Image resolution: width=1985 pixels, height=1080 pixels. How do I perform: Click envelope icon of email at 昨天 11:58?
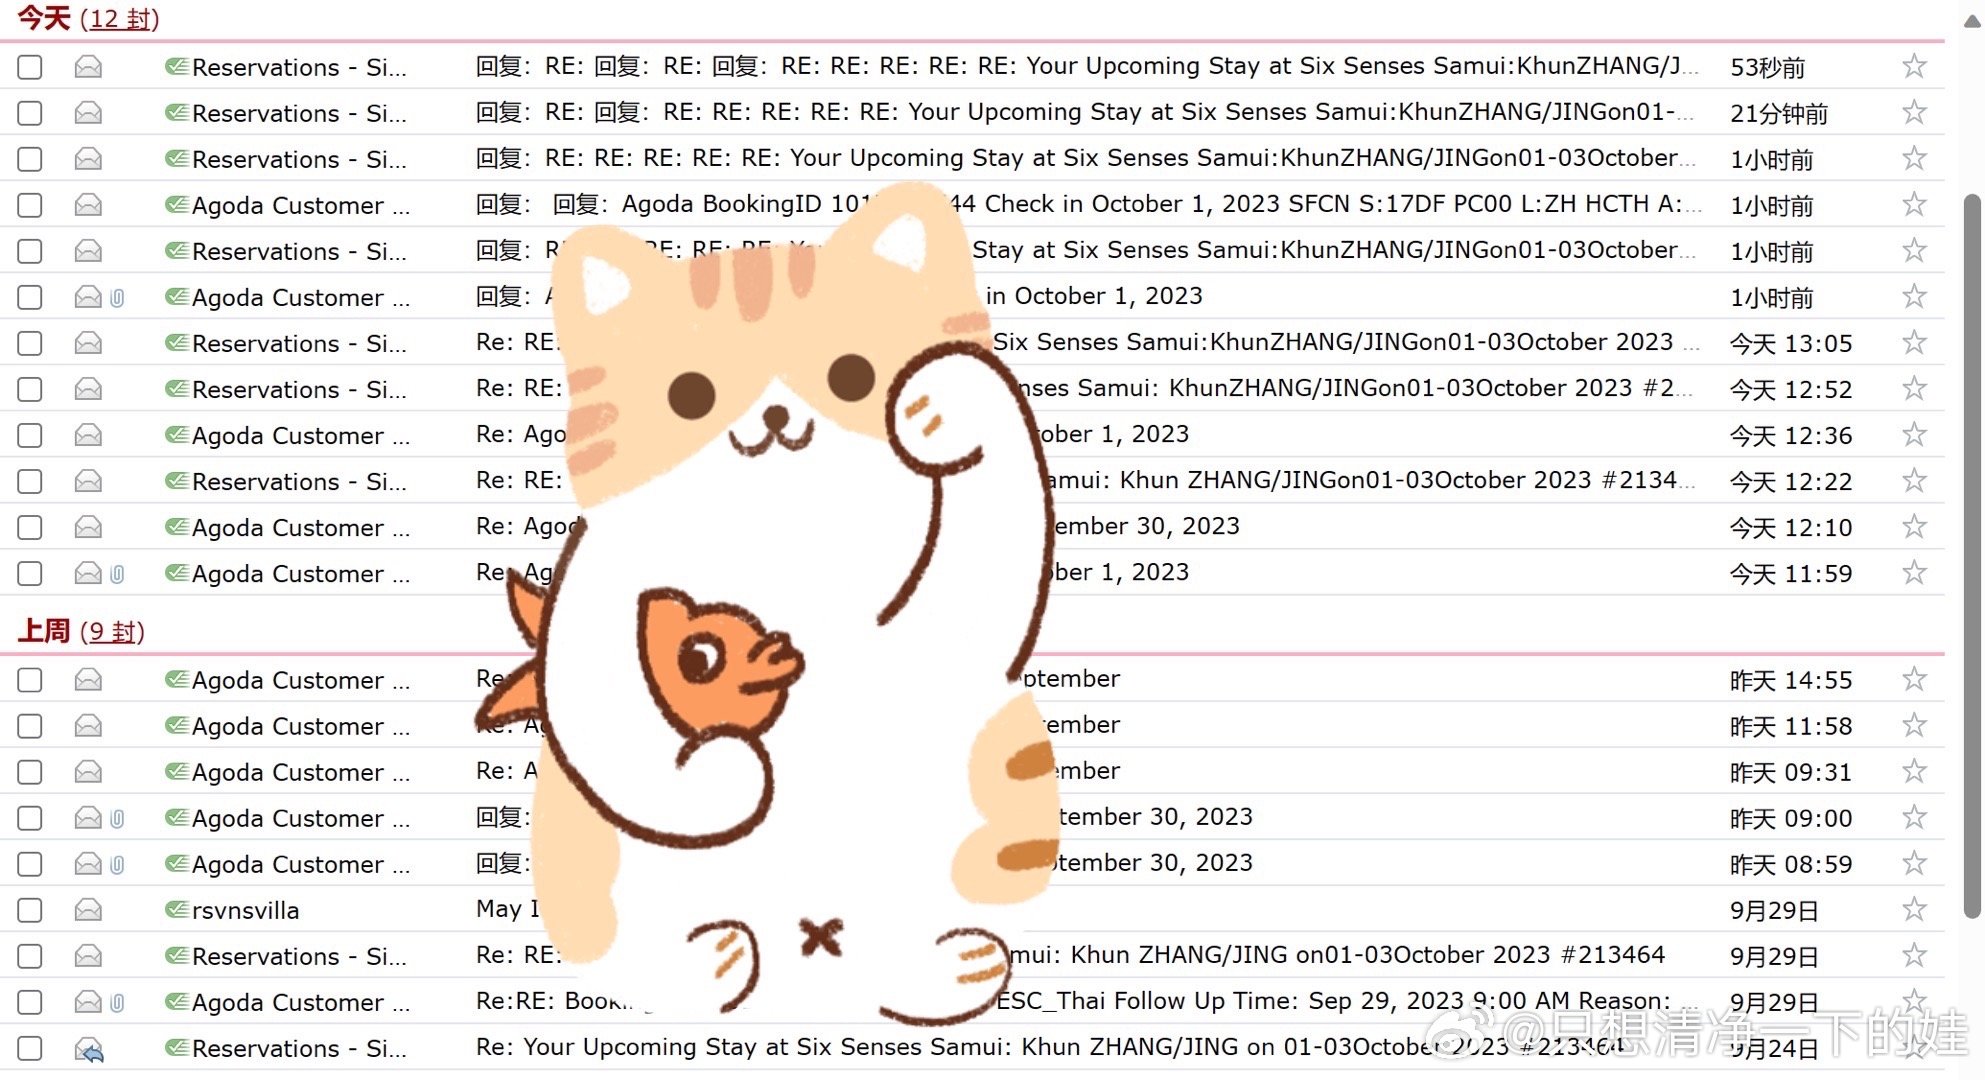[88, 726]
